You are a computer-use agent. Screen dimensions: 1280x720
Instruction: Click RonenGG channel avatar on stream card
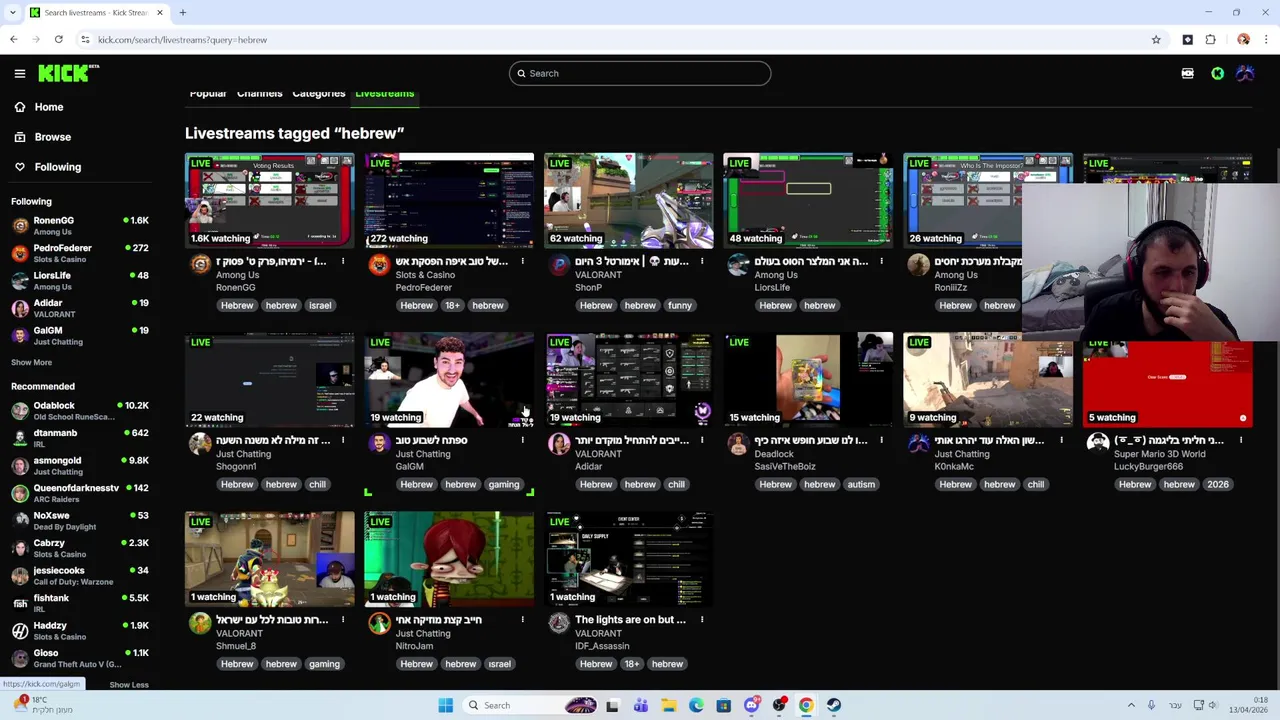tap(200, 264)
